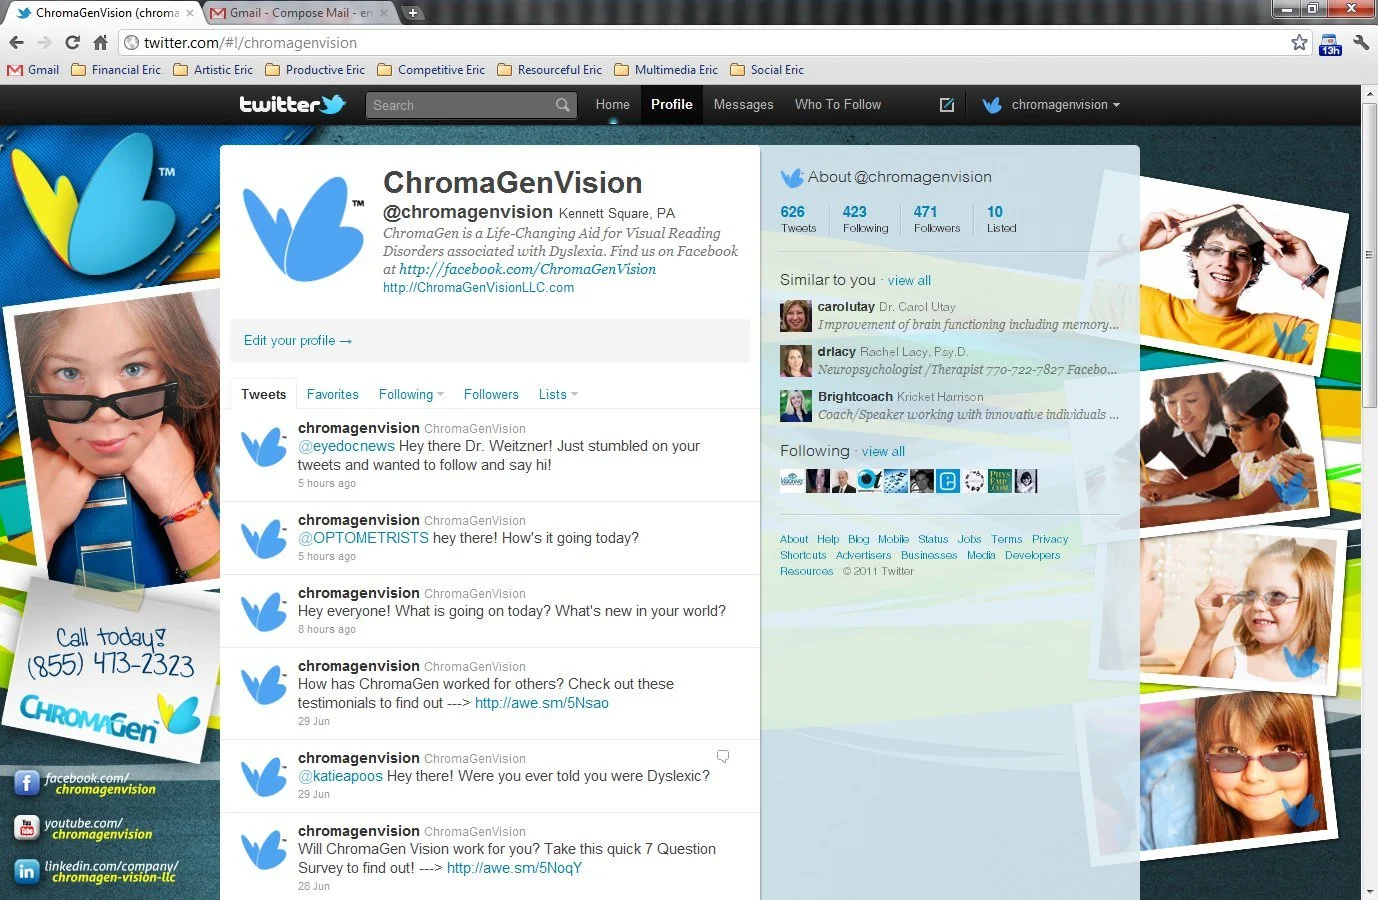
Task: Open Productive Eric bookmark folder
Action: [315, 70]
